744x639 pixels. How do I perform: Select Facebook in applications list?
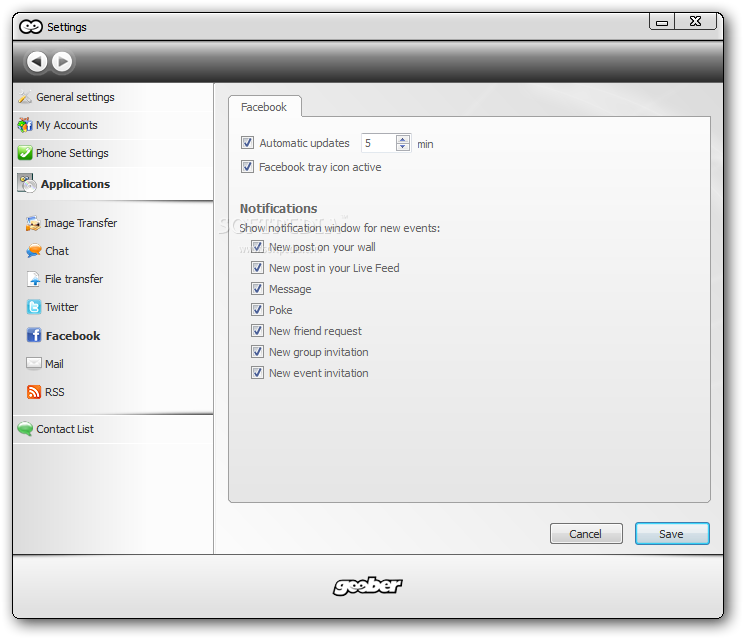point(73,336)
